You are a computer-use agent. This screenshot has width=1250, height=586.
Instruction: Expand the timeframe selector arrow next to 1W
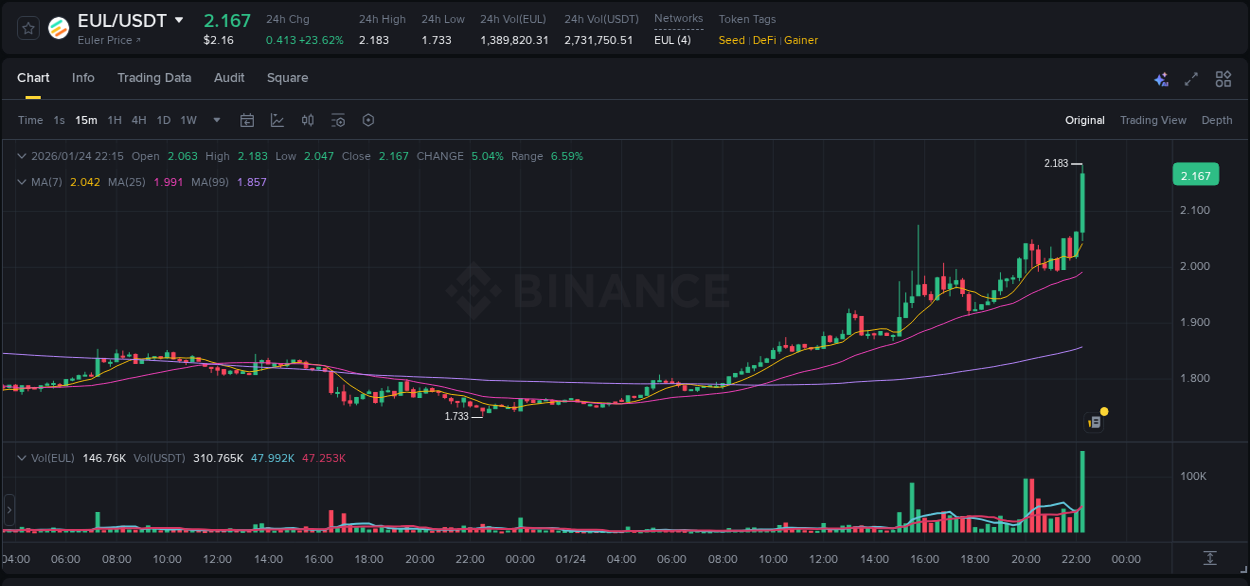click(216, 120)
